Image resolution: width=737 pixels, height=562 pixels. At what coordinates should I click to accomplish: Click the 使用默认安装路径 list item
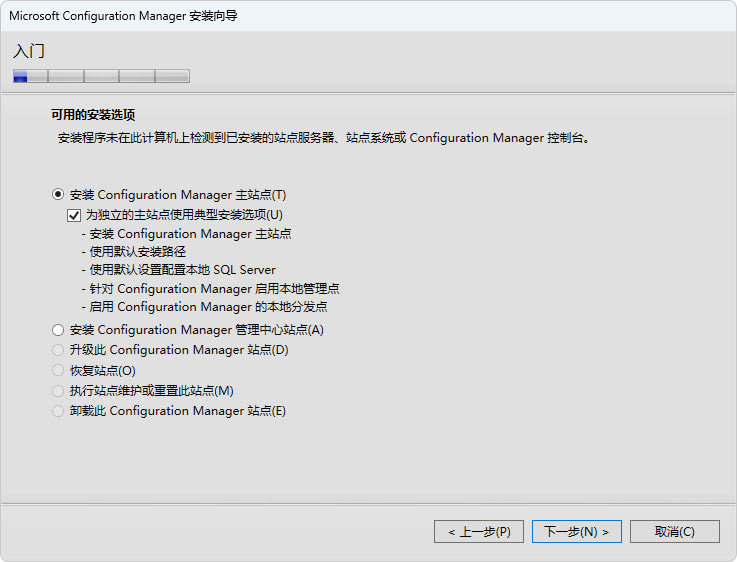[x=137, y=252]
